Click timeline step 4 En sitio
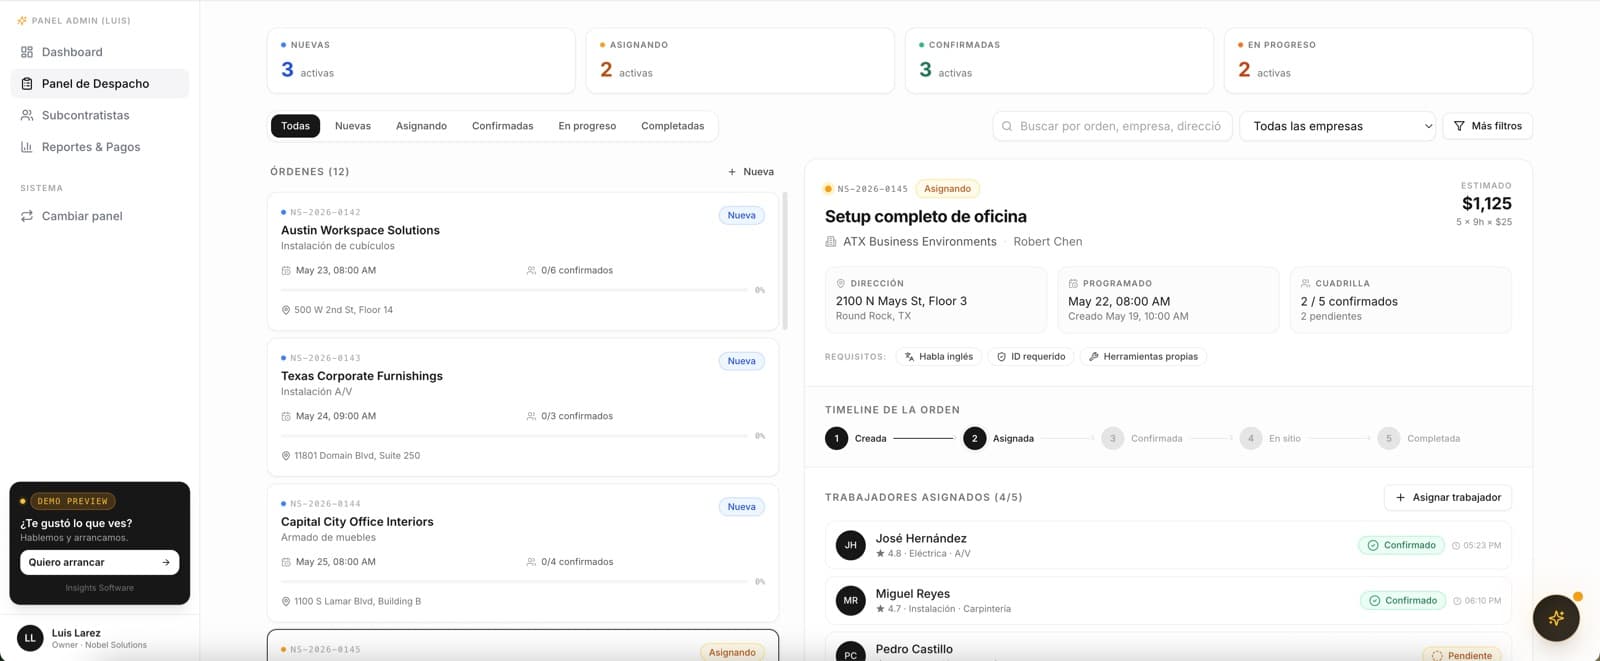1600x661 pixels. (x=1270, y=438)
